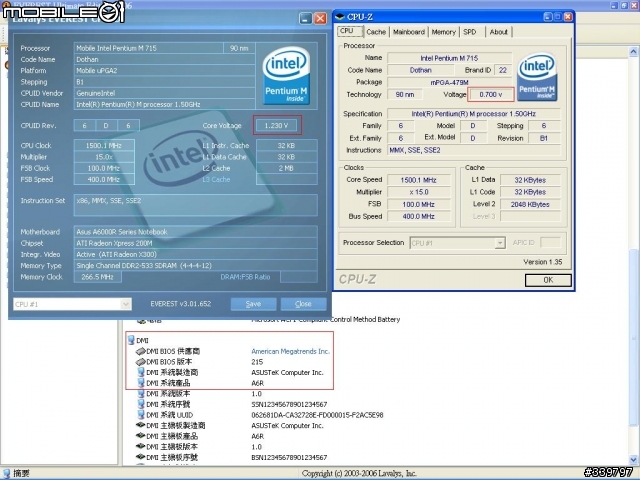Open the CPU #1 dropdown in EVEREST
Screen dimensions: 640x480
pyautogui.click(x=126, y=304)
